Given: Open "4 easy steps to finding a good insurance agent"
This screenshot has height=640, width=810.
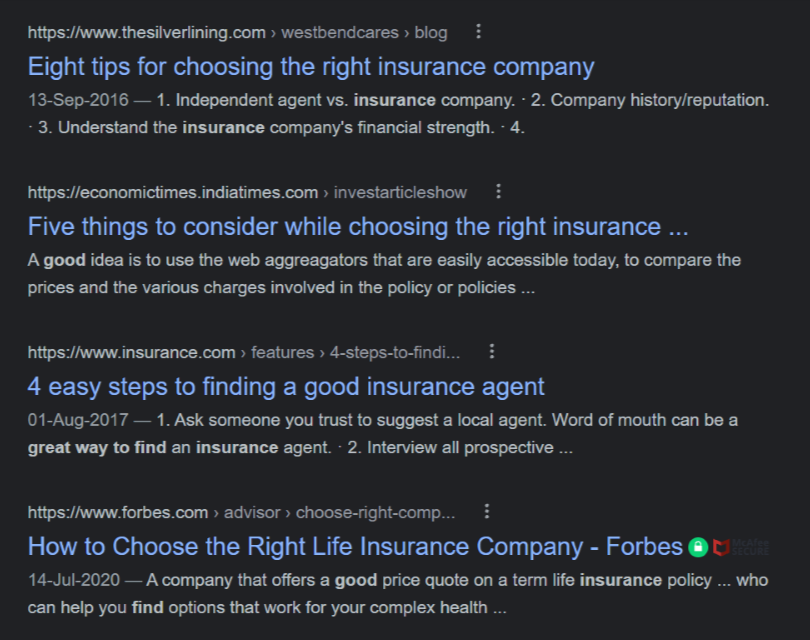Looking at the screenshot, I should (x=286, y=387).
